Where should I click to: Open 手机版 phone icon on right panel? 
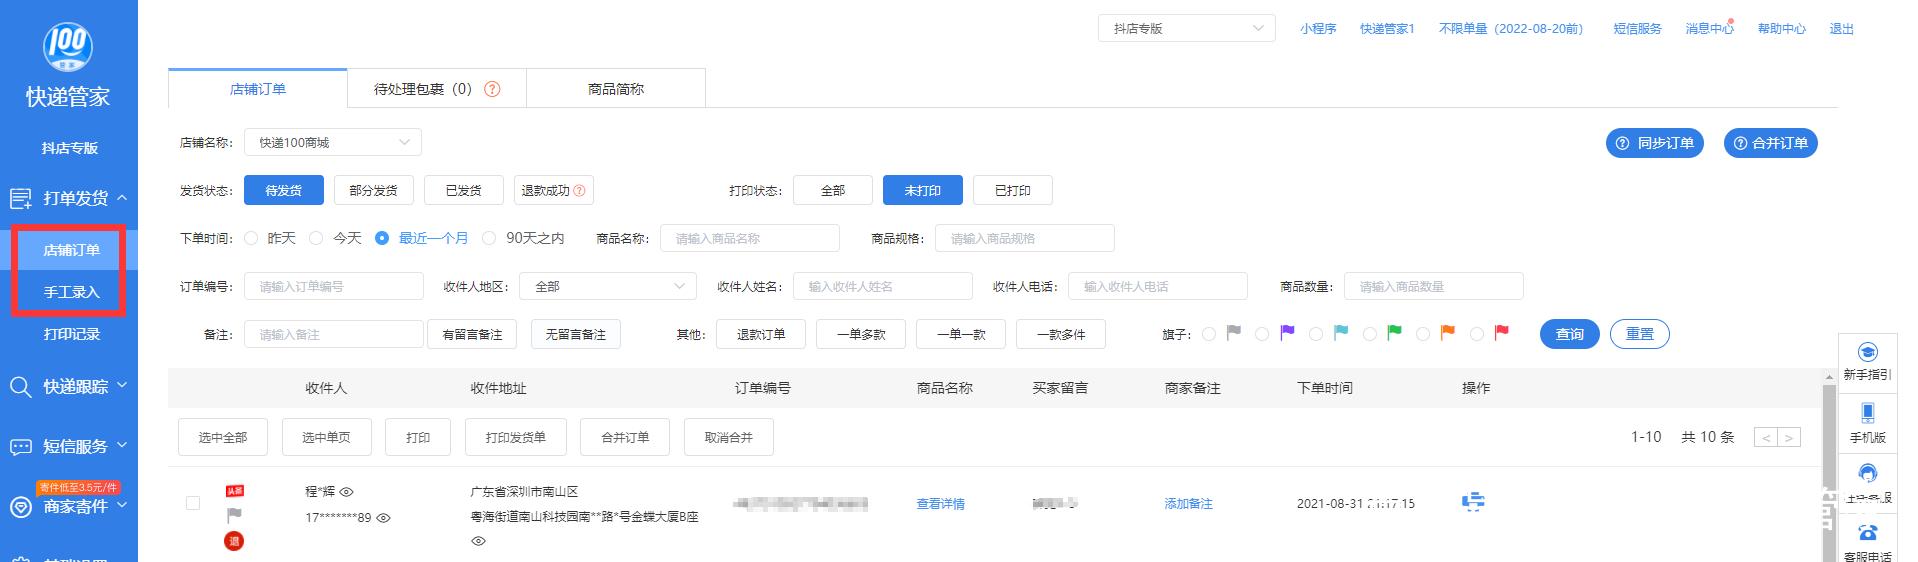pyautogui.click(x=1867, y=413)
